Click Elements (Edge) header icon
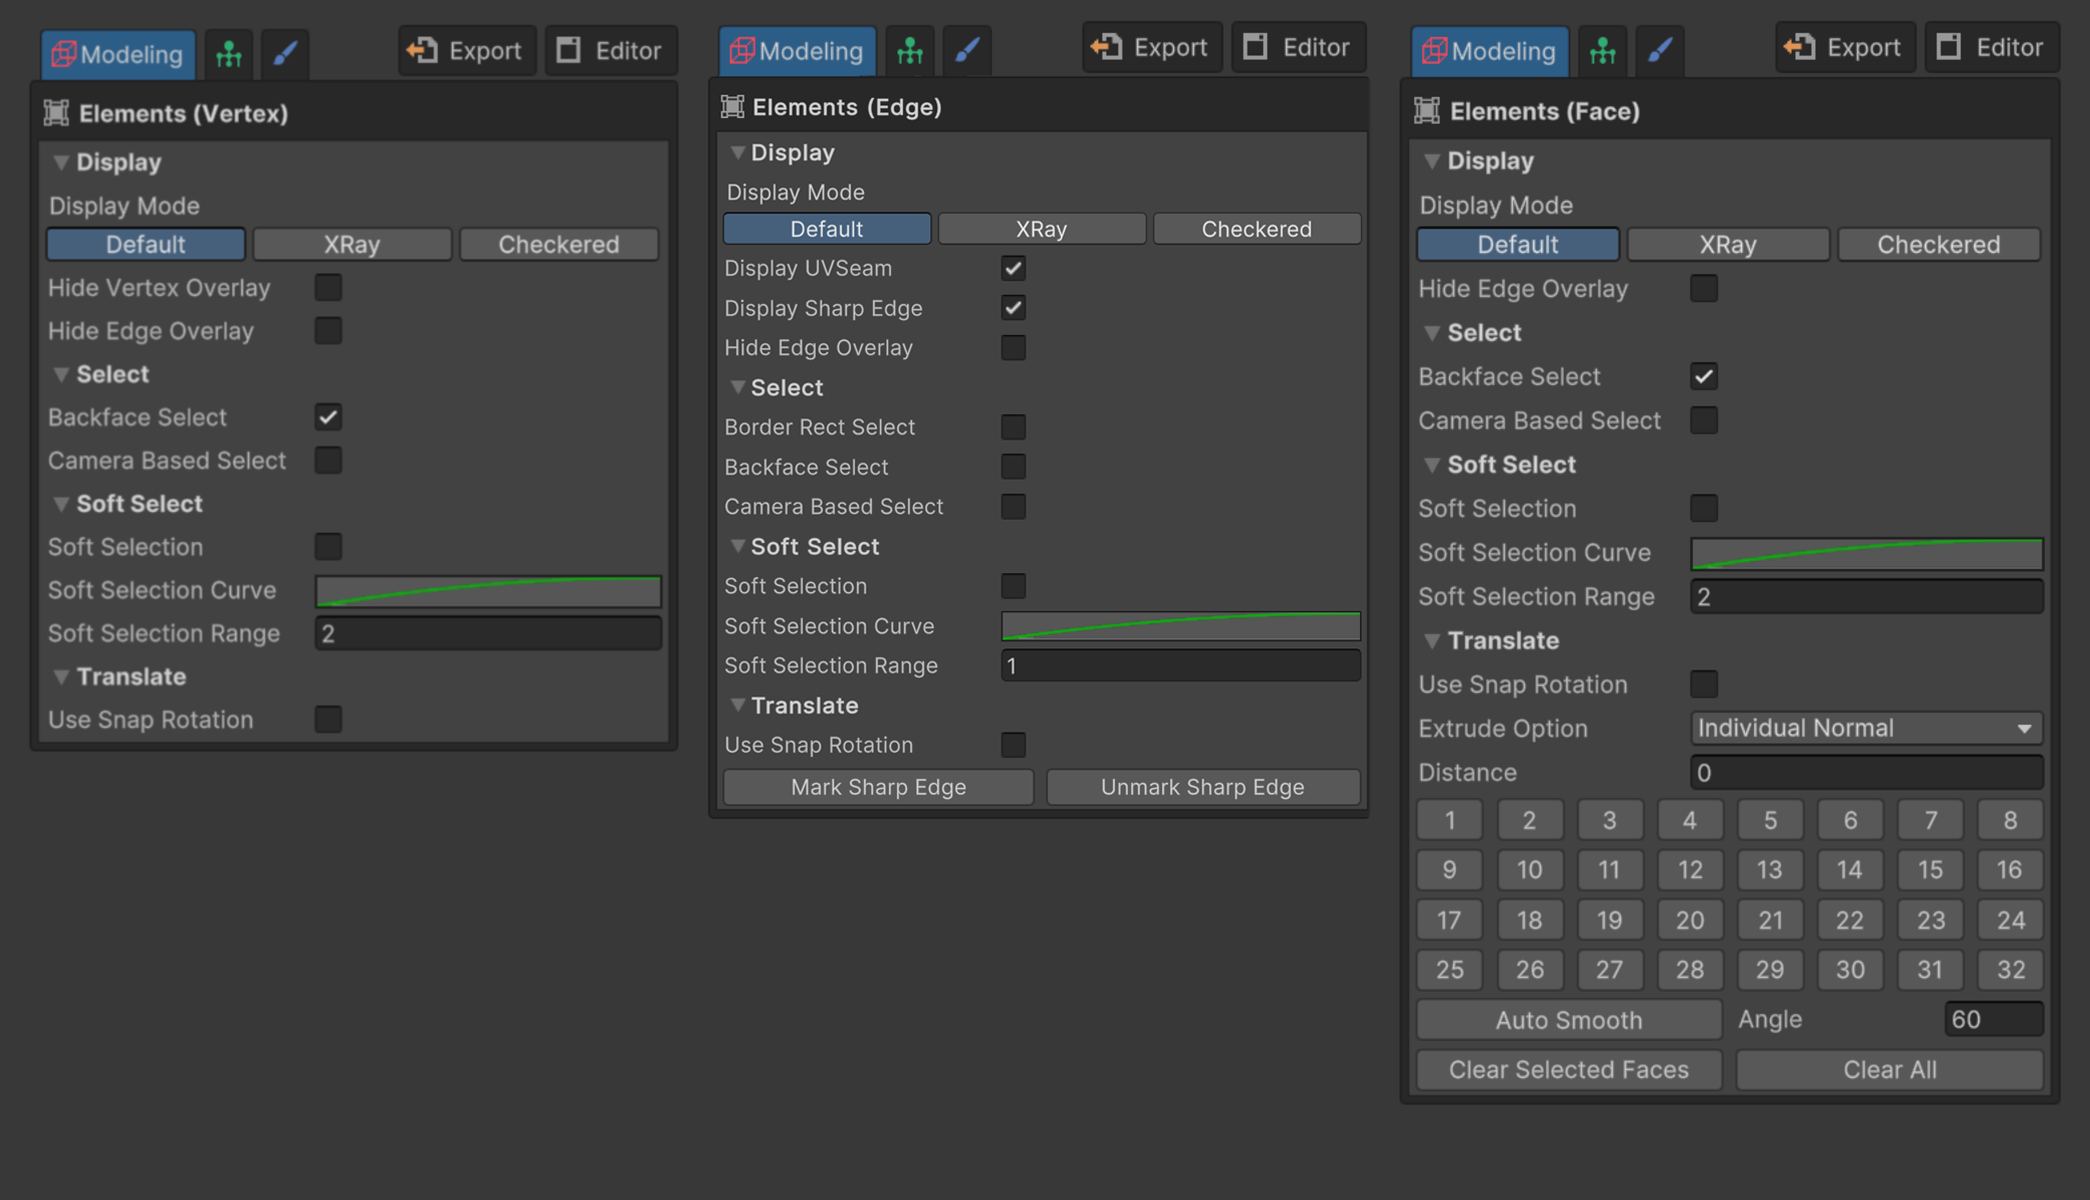This screenshot has height=1200, width=2090. coord(732,106)
